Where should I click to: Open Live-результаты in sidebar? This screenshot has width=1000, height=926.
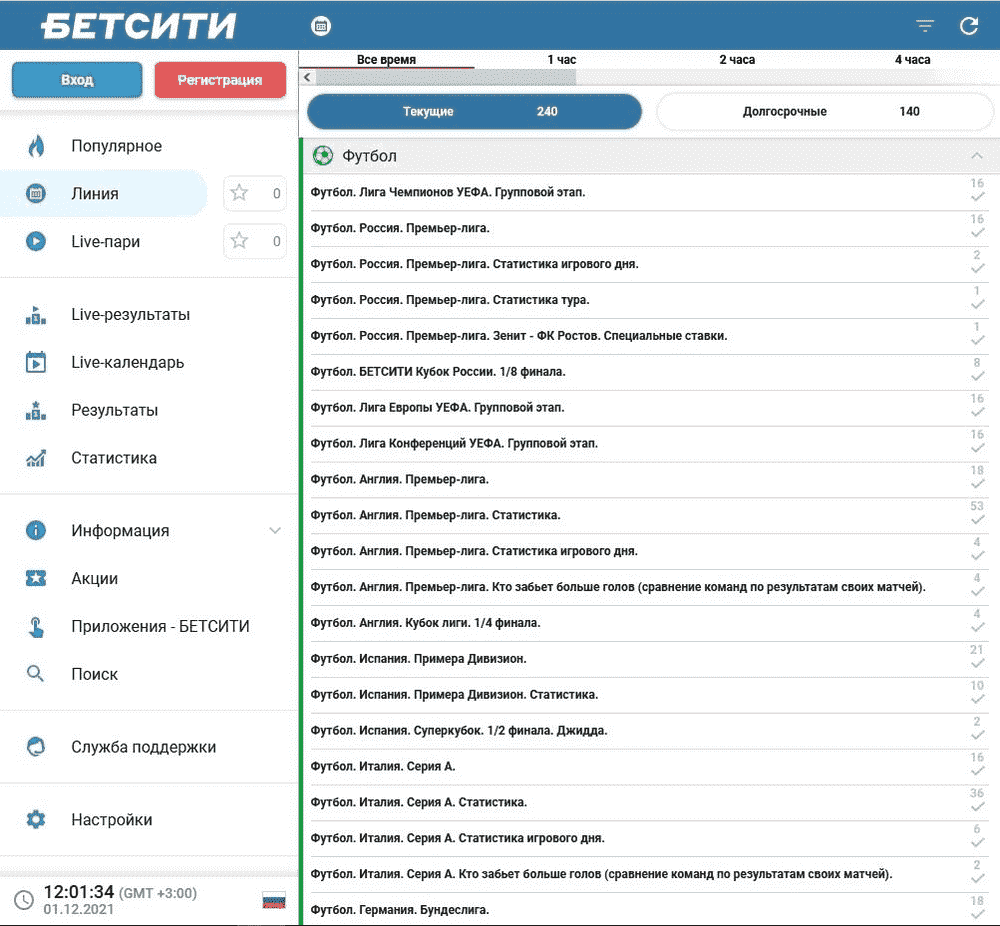130,314
